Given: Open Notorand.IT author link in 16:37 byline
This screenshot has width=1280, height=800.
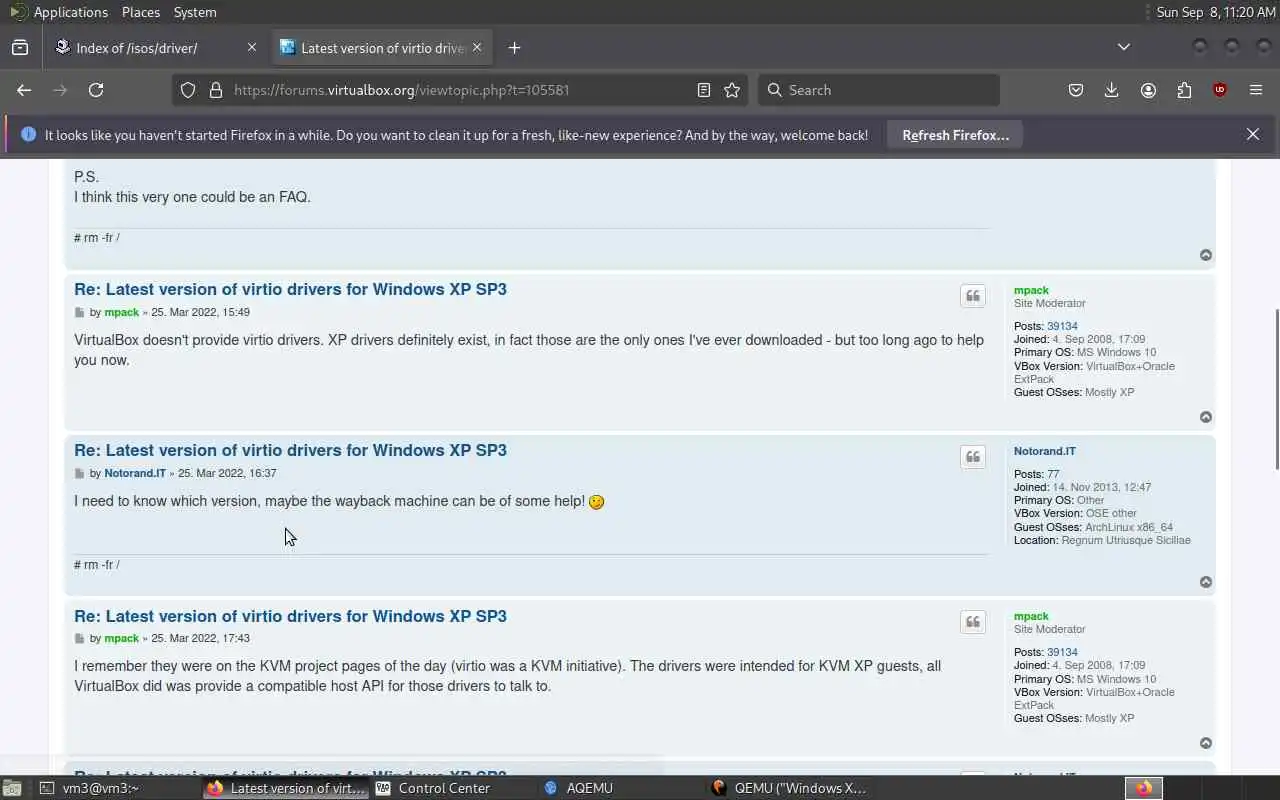Looking at the screenshot, I should point(135,474).
